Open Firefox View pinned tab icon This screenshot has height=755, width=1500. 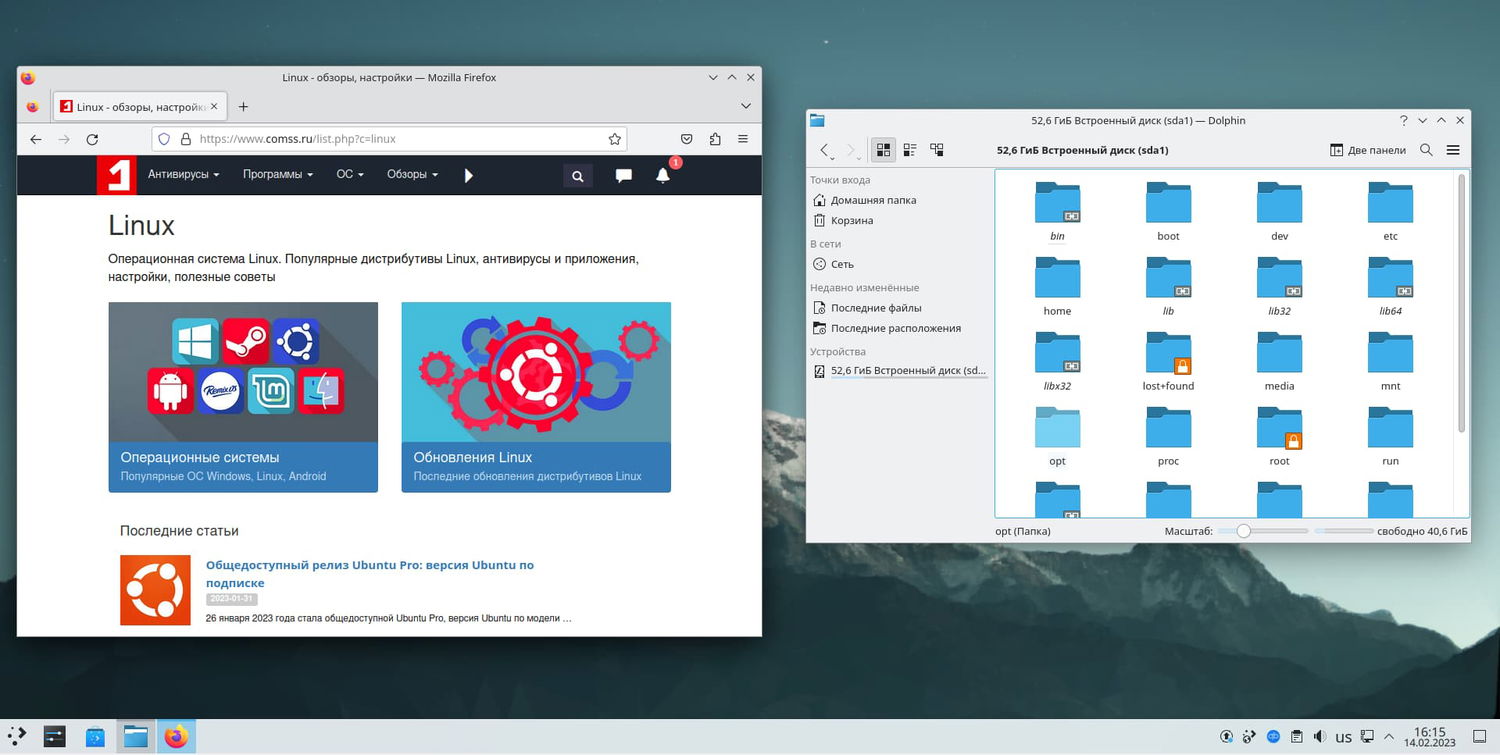(32, 106)
